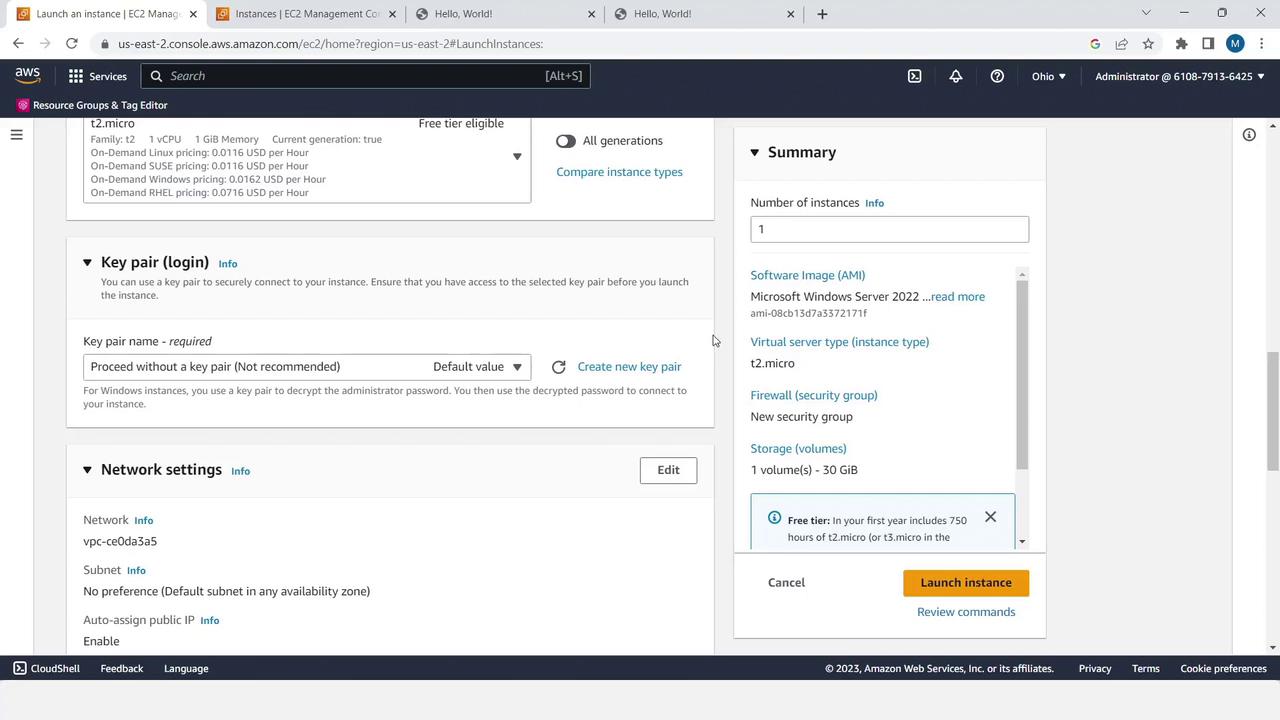Collapse the Key pair (login) section

click(87, 263)
